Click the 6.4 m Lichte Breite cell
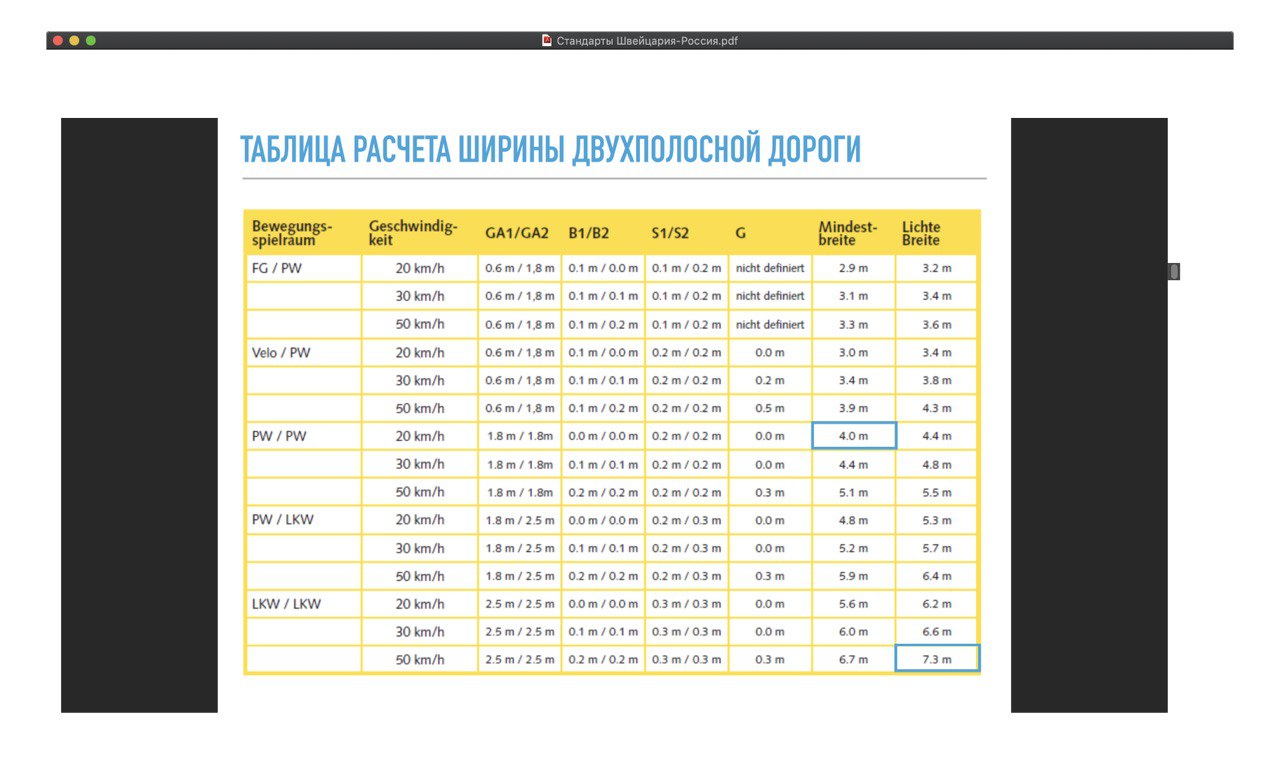The image size is (1280, 774). [x=937, y=576]
